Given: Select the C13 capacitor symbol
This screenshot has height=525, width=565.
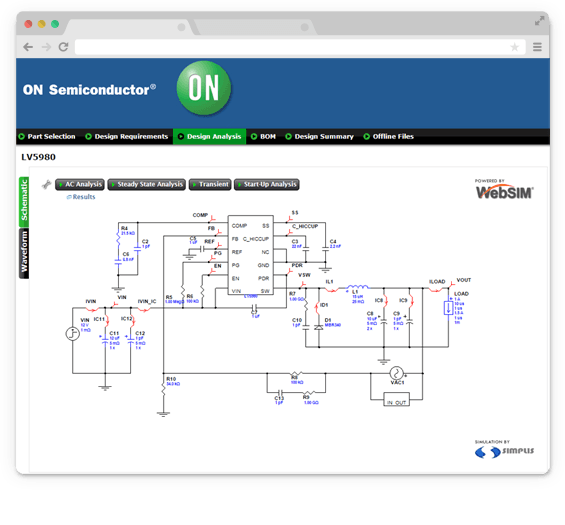Looking at the screenshot, I should click(280, 392).
